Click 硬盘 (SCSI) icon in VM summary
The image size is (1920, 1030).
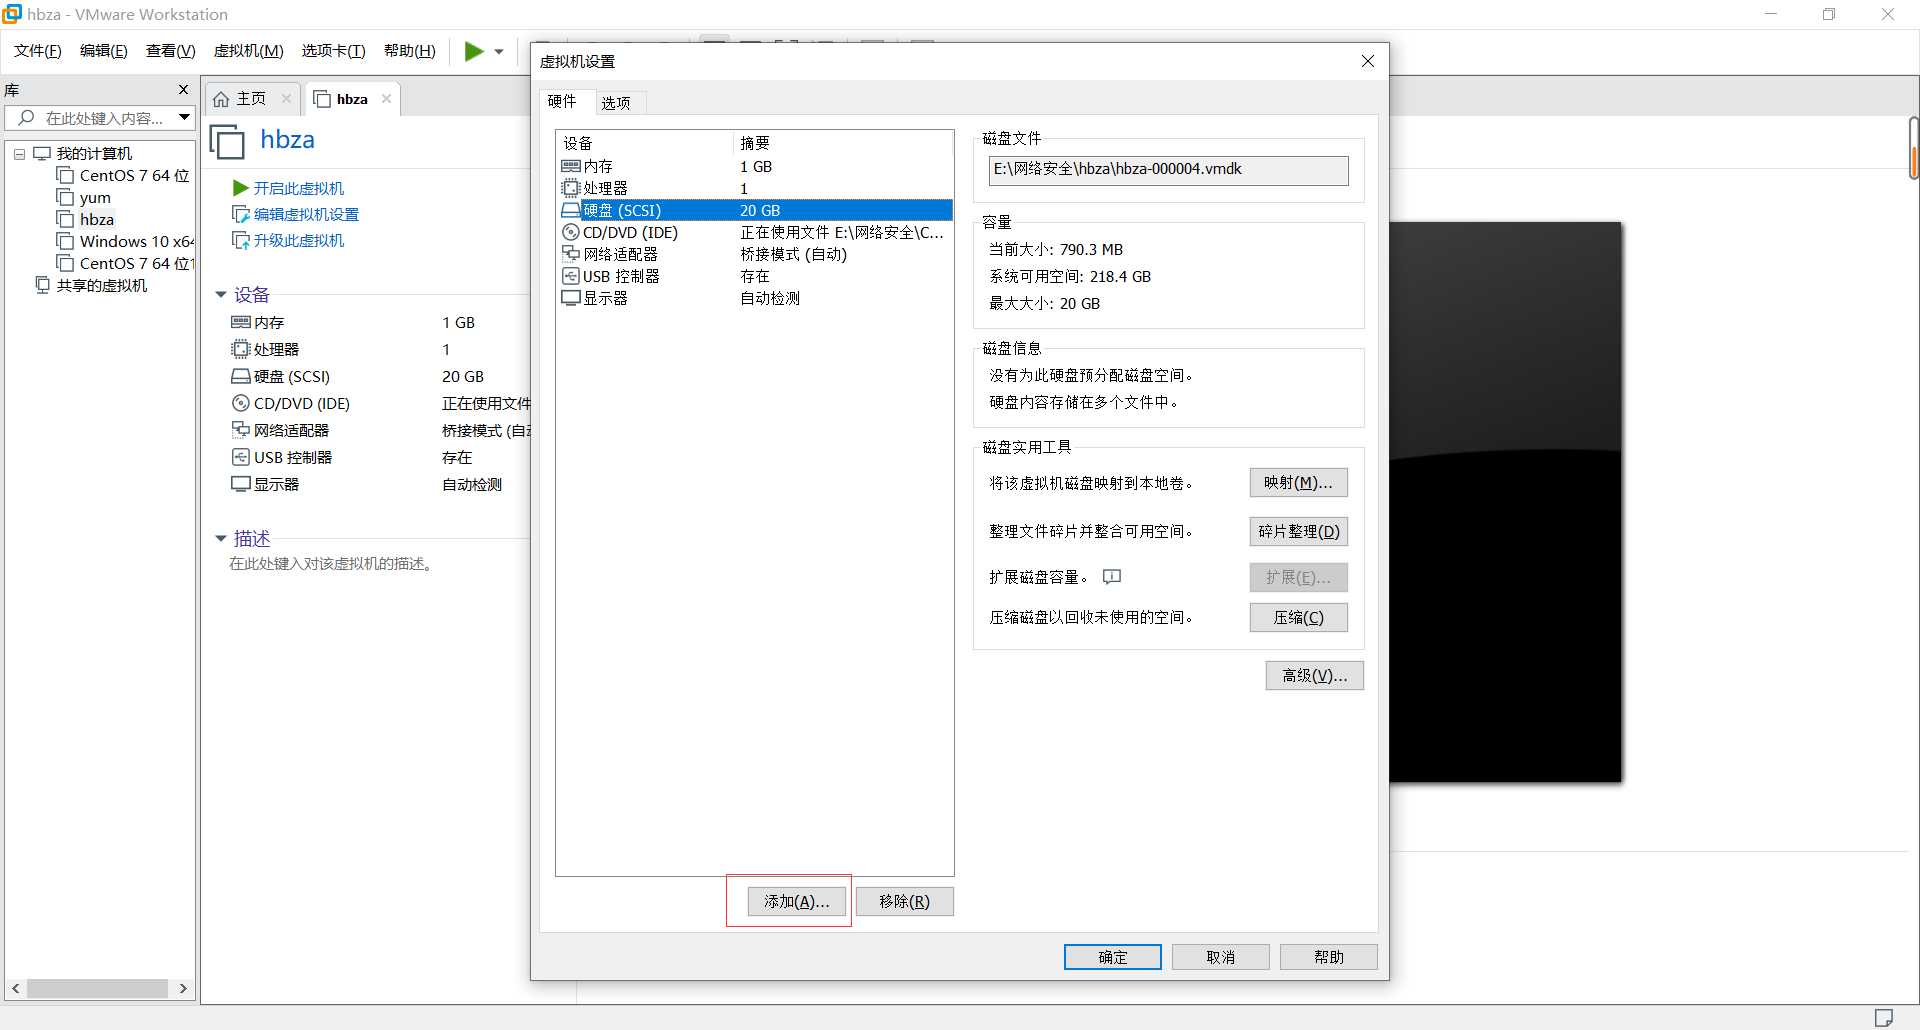point(241,377)
